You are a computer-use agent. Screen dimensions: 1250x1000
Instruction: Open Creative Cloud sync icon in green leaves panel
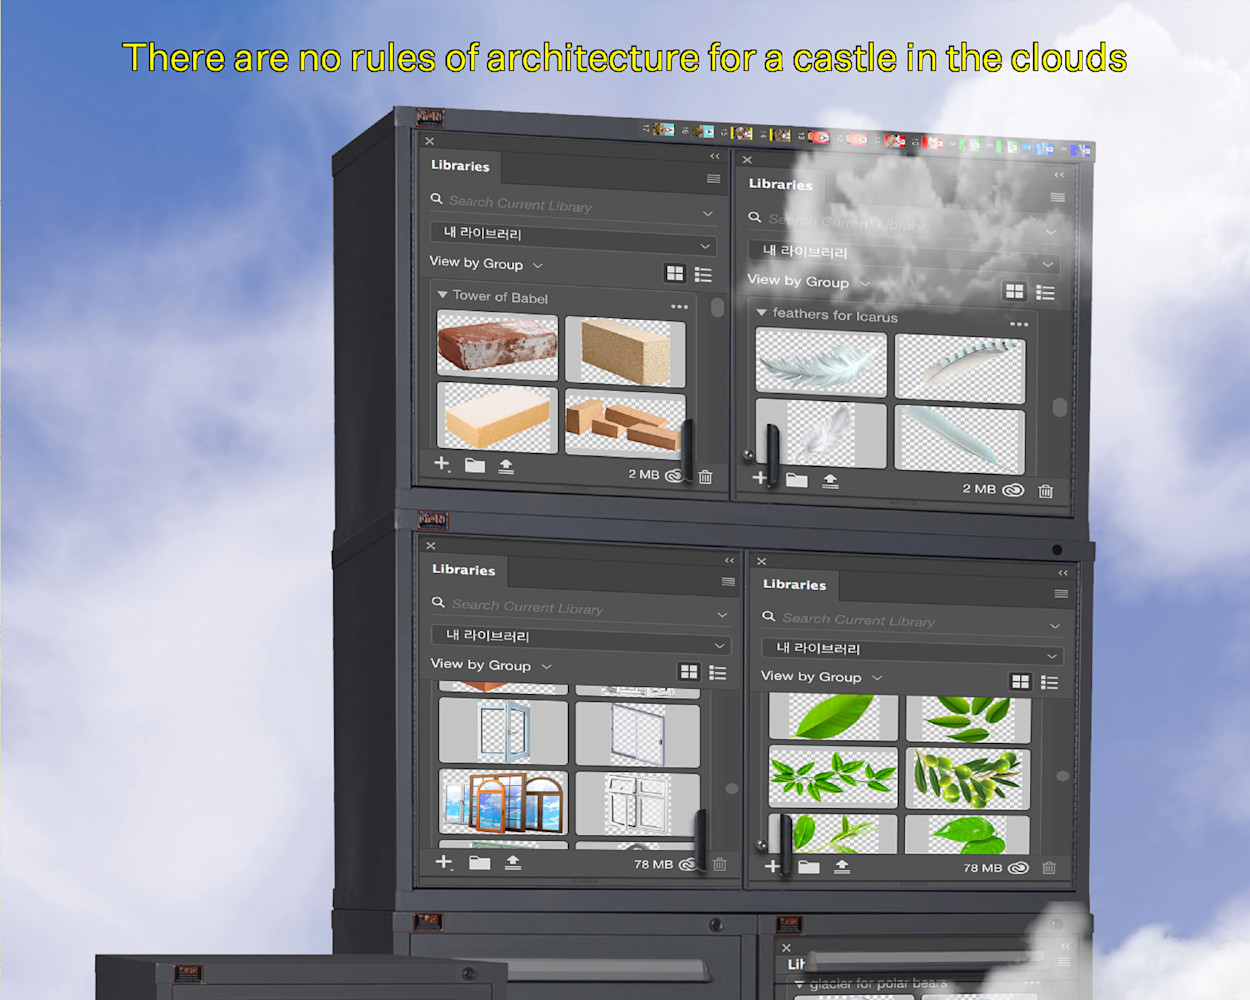1019,868
